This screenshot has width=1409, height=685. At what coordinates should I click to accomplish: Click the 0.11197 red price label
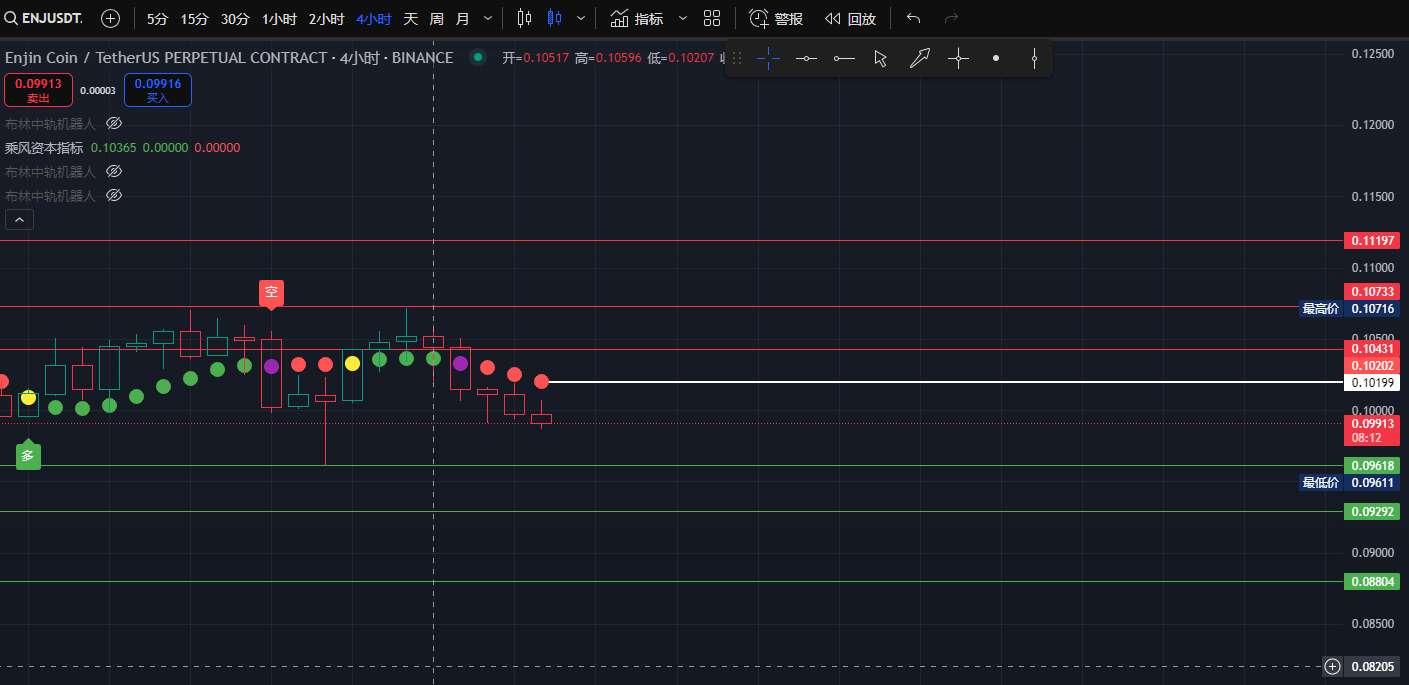tap(1372, 240)
